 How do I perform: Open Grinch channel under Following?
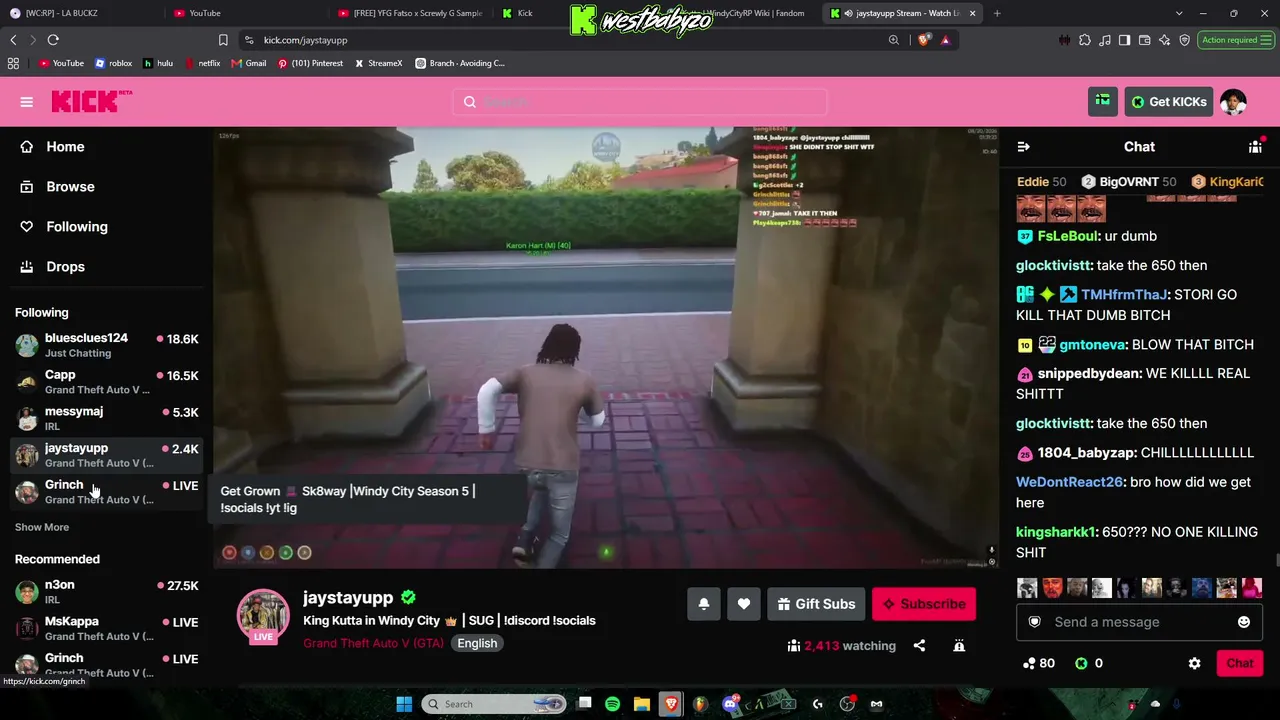point(106,492)
